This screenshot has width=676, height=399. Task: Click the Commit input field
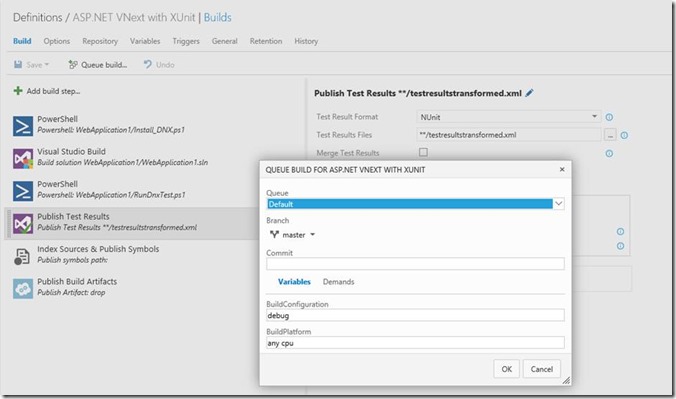415,264
